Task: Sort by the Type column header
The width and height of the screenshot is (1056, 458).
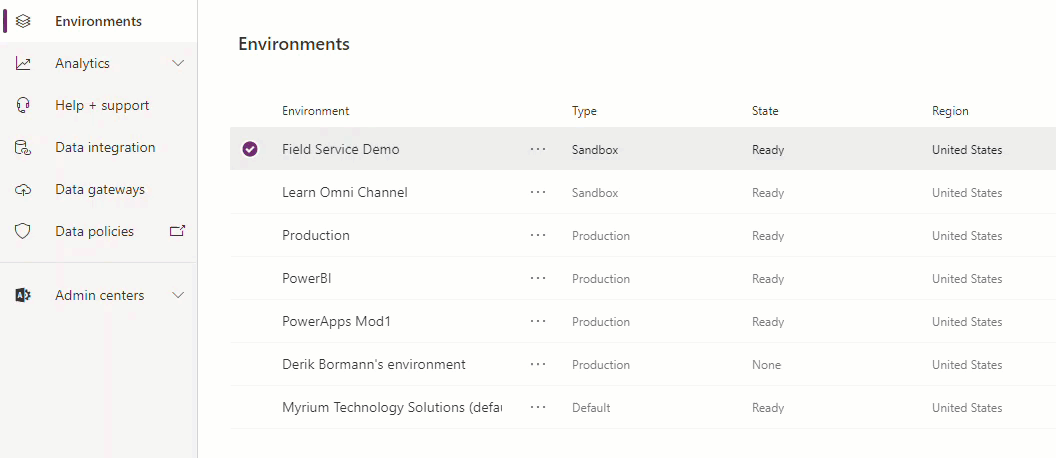Action: [584, 111]
